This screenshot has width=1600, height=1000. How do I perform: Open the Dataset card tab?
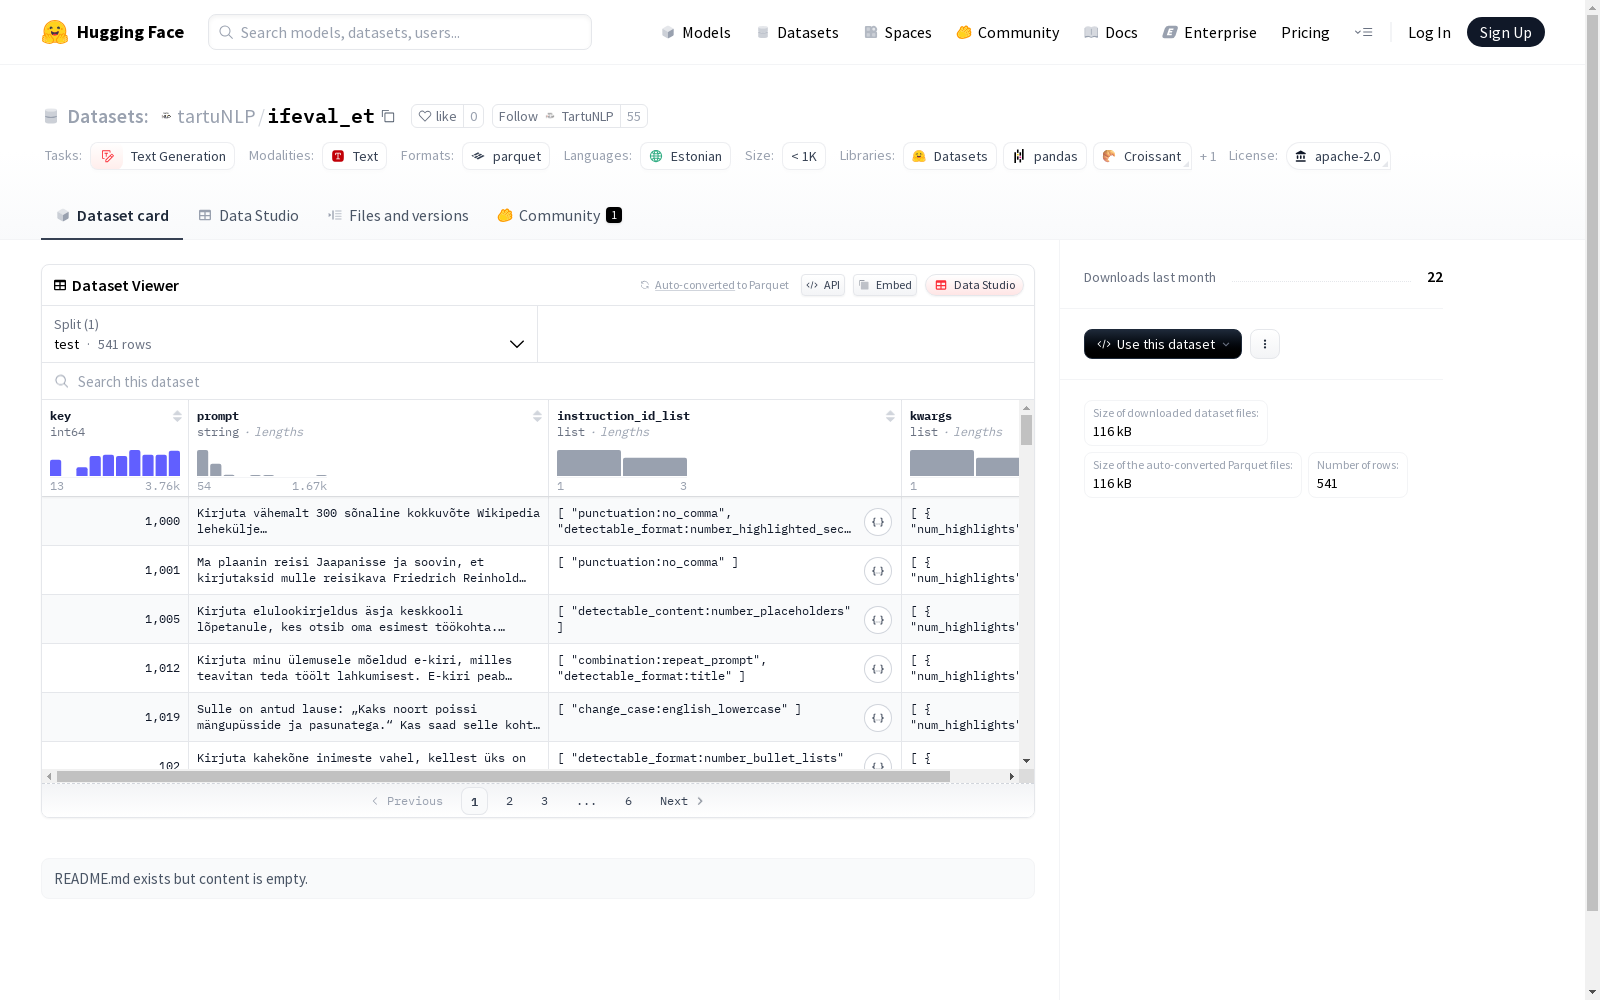point(112,215)
